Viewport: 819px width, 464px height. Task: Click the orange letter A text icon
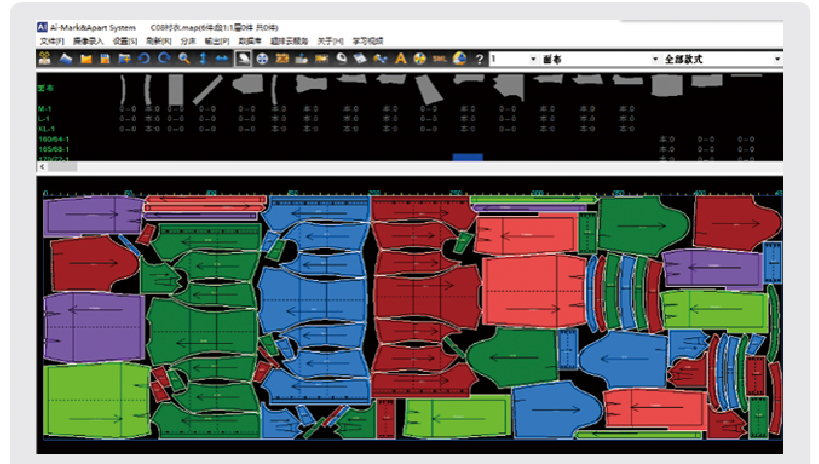click(401, 59)
